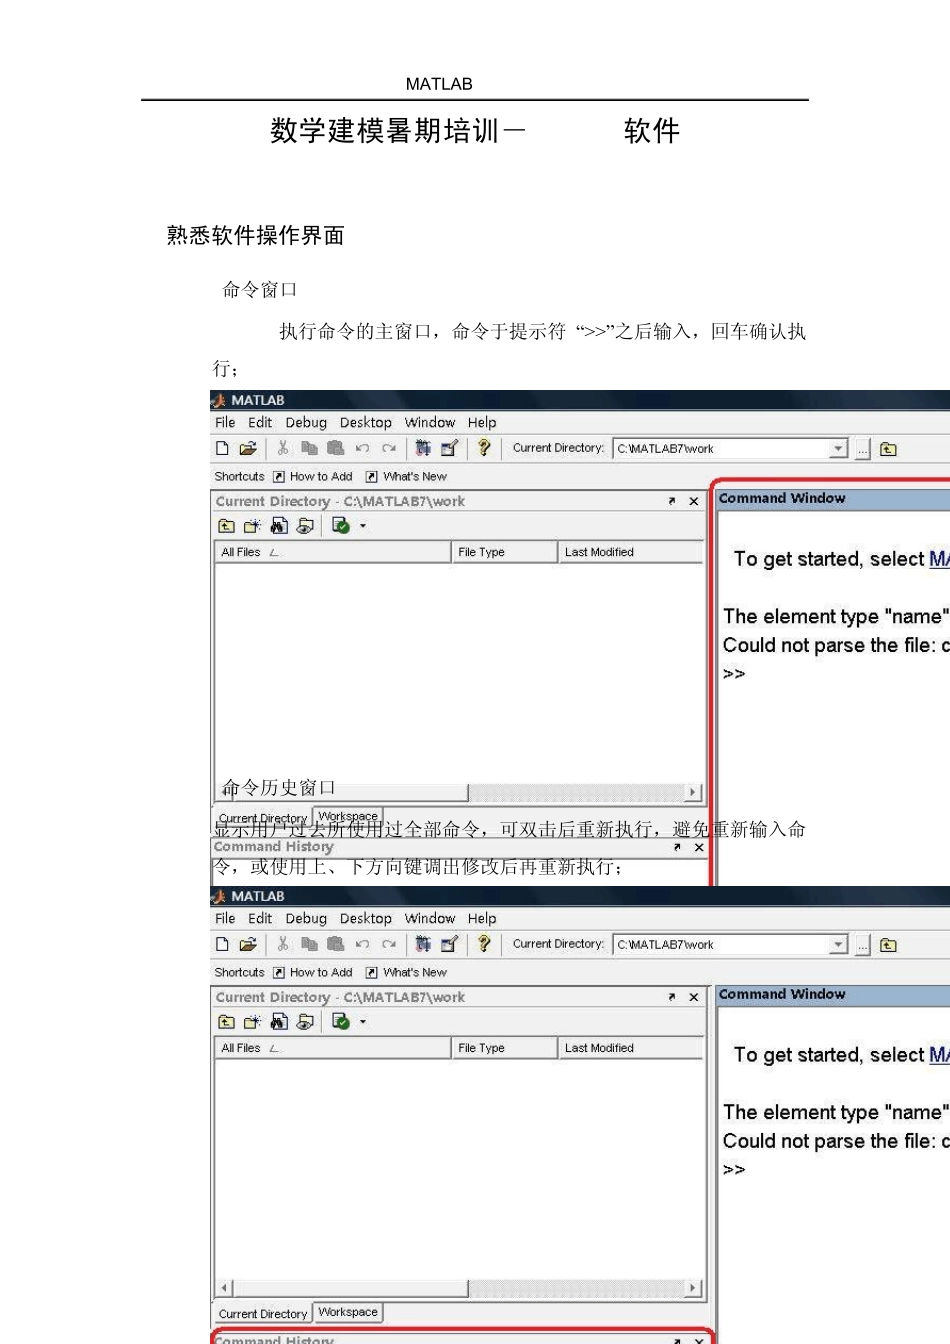
Task: Click Cut scissors icon in second MATLAB screenshot
Action: [283, 944]
